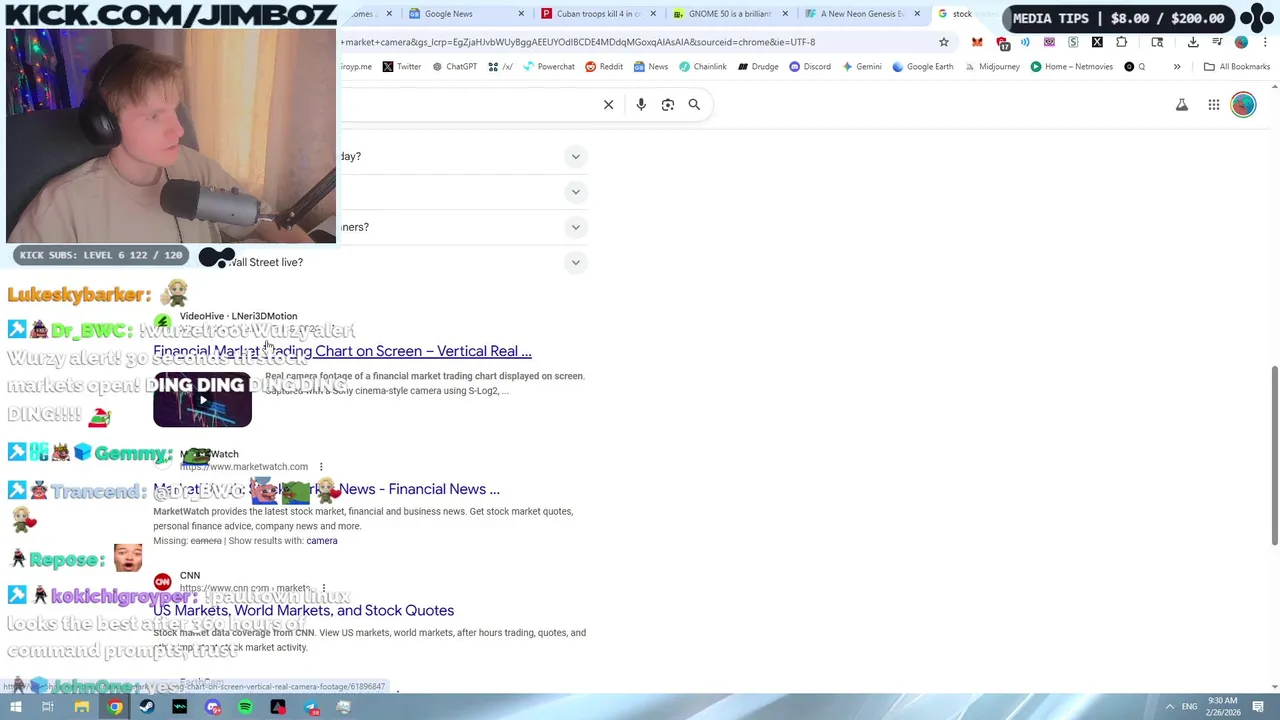
Task: Open the Powerchat bookmark
Action: 548,66
